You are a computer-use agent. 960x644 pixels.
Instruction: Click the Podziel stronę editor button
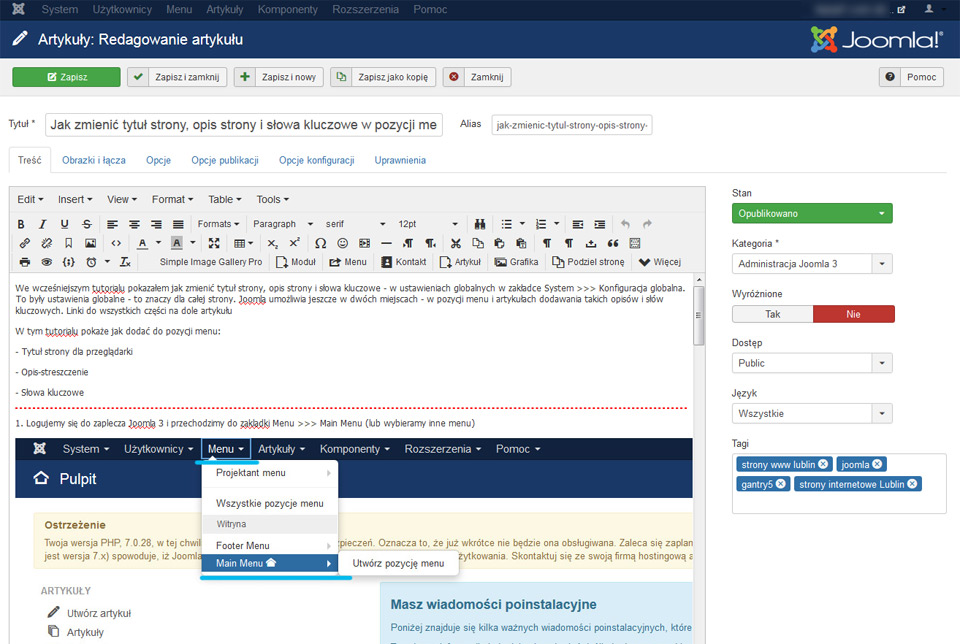click(x=588, y=262)
